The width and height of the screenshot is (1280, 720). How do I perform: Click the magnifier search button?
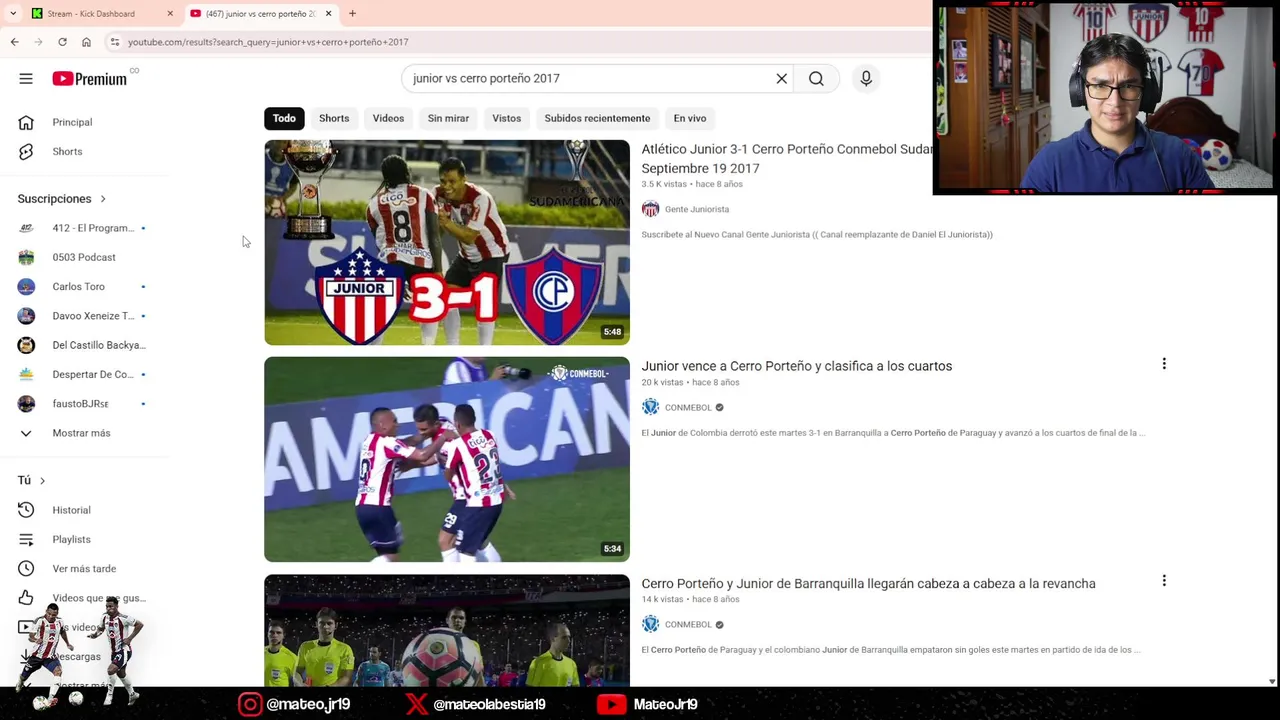816,78
